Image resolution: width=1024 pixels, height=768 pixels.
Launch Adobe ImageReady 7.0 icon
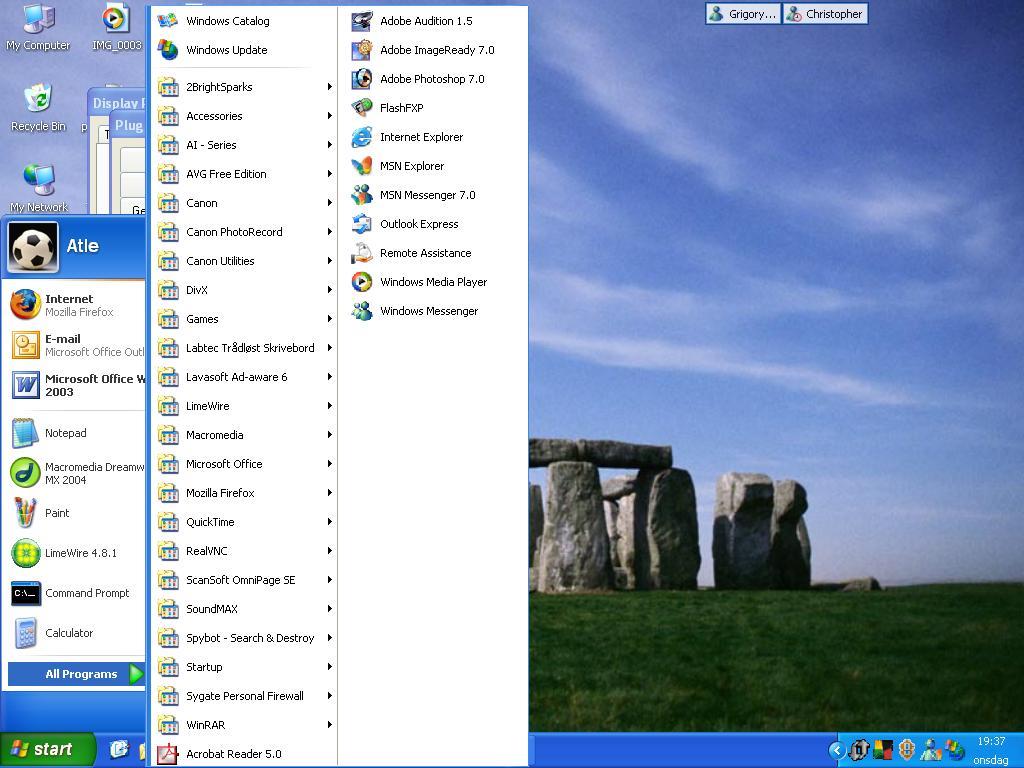click(x=362, y=50)
